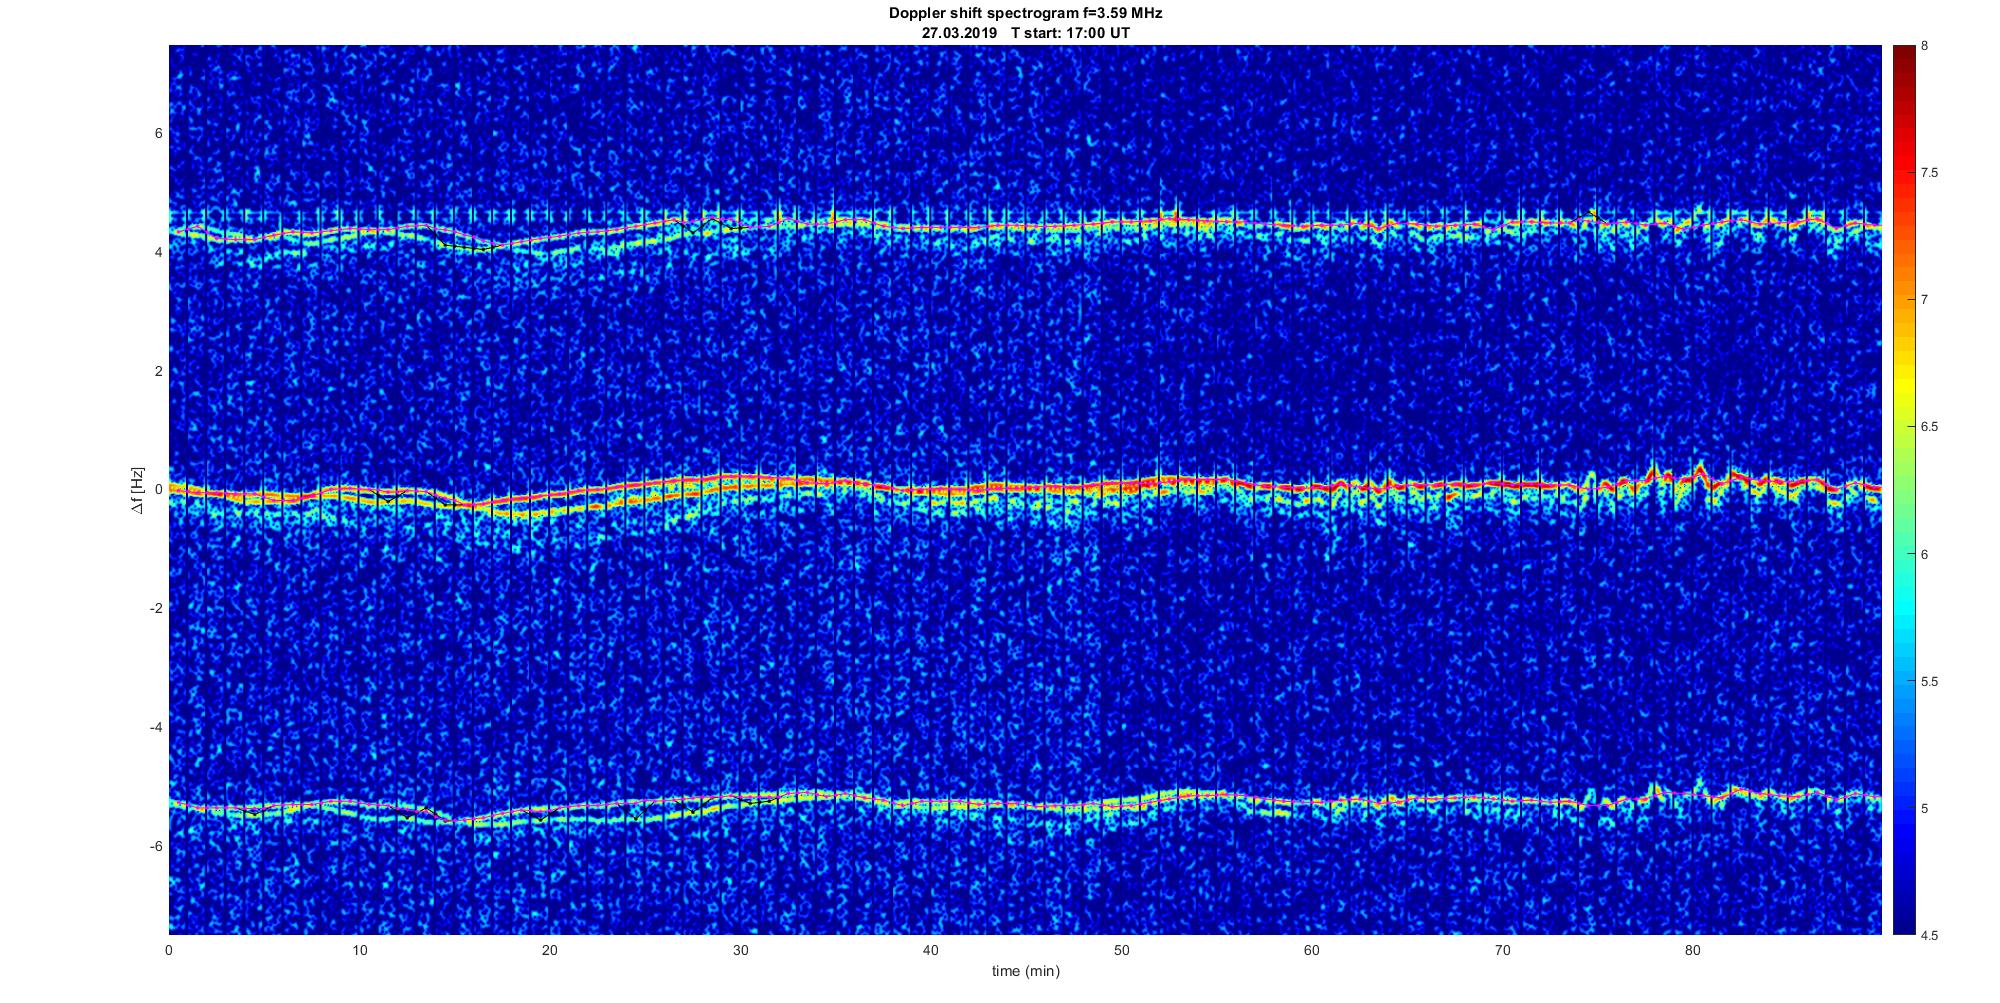Viewport: 2000px width, 1003px height.
Task: Click the y-axis tick label '-2'
Action: click(156, 609)
